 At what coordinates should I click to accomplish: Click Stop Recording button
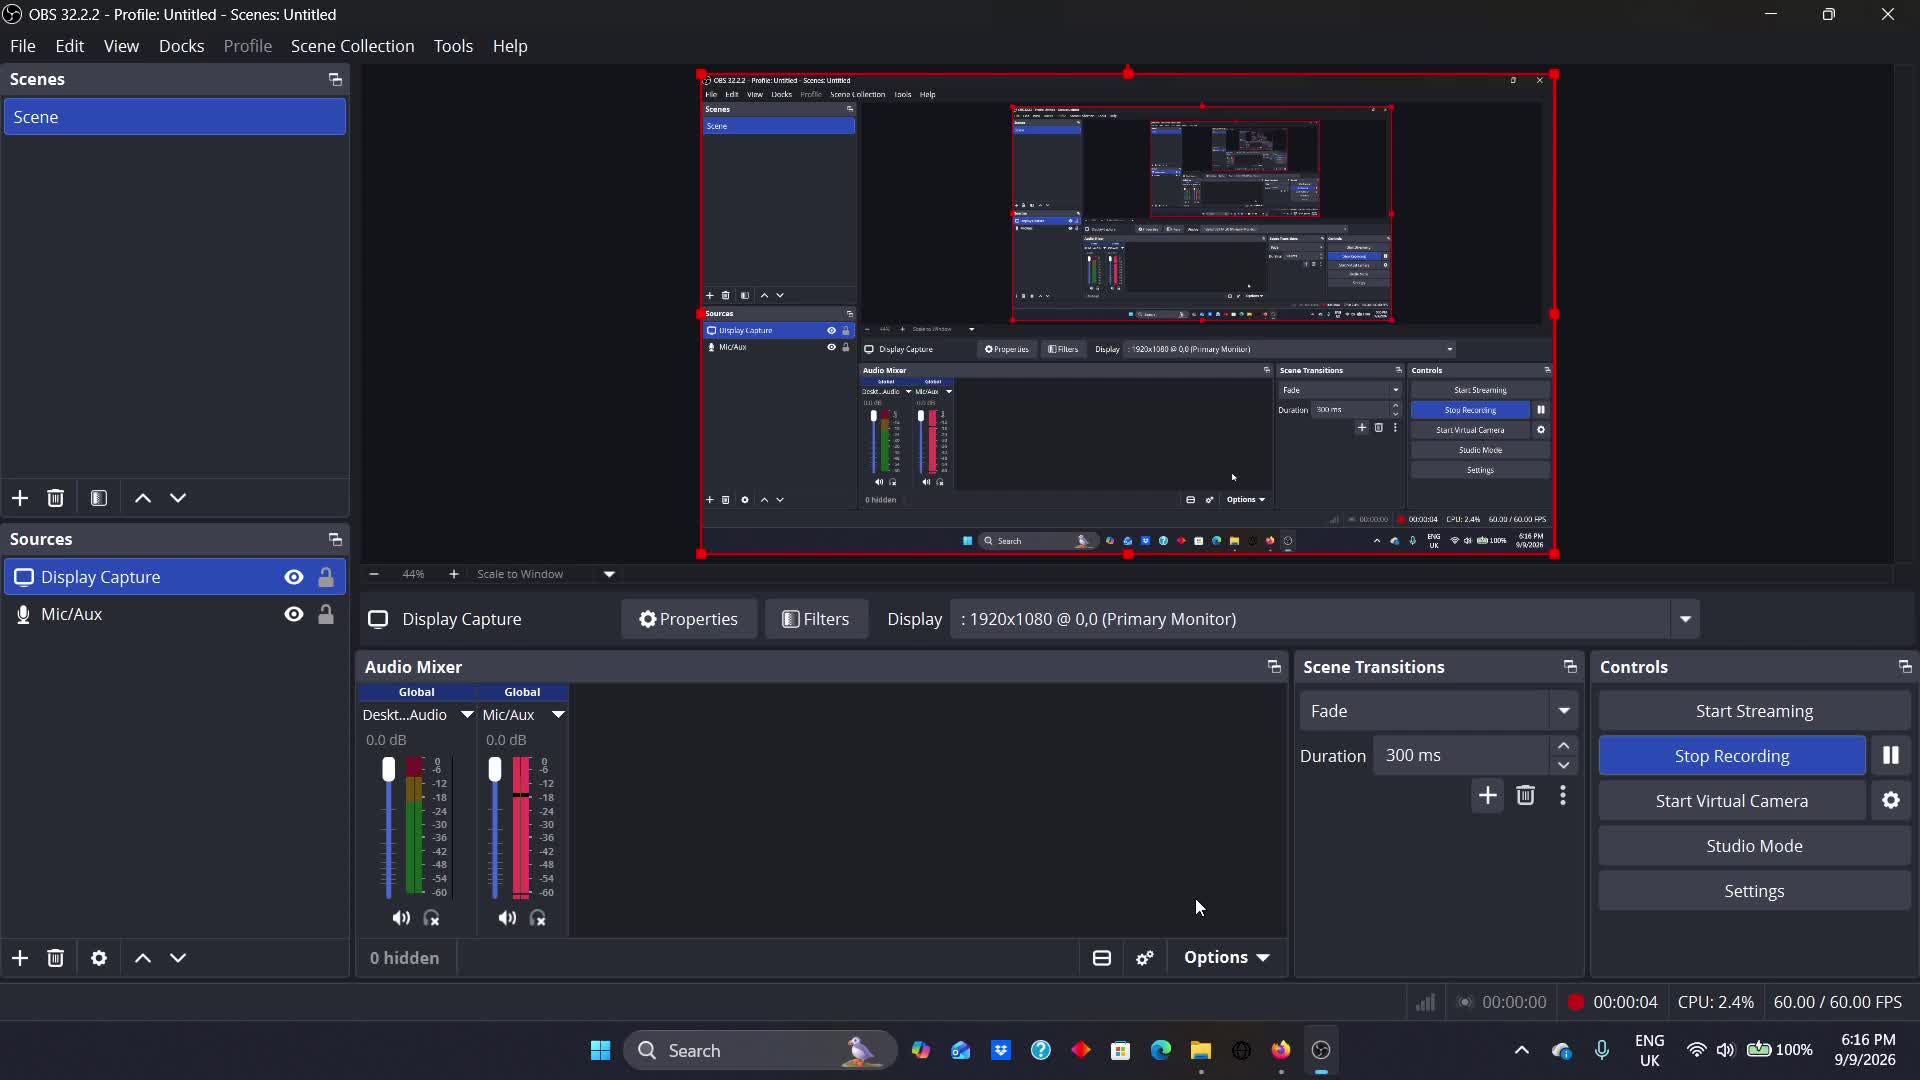tap(1732, 756)
